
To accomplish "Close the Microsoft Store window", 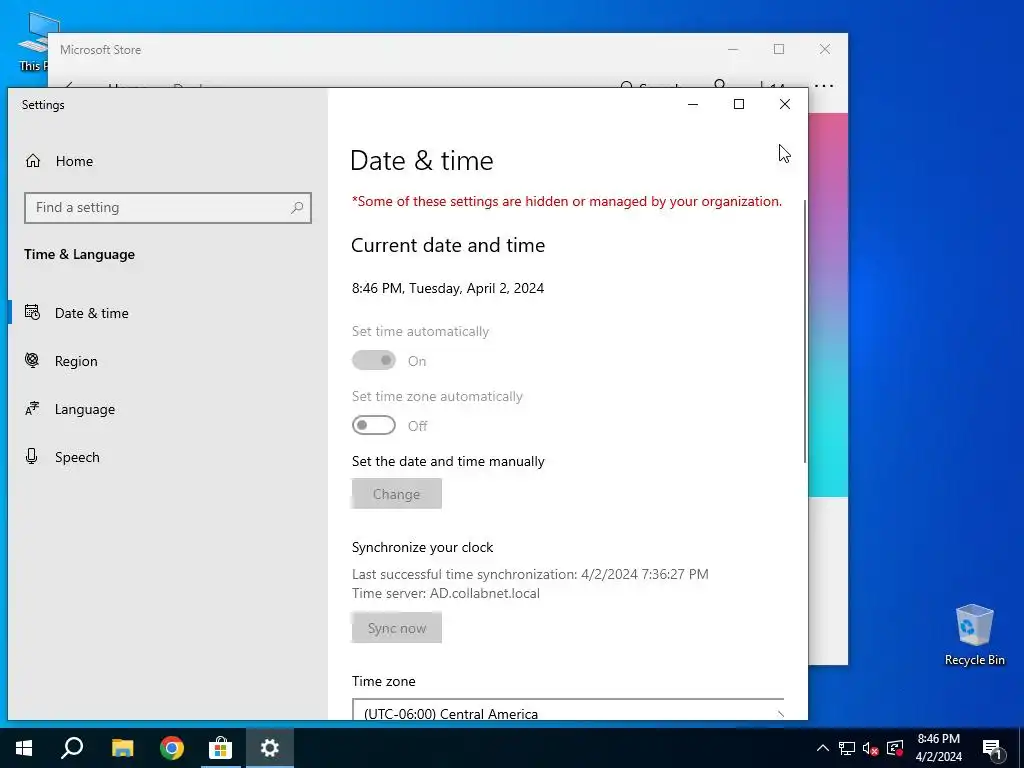I will (825, 49).
